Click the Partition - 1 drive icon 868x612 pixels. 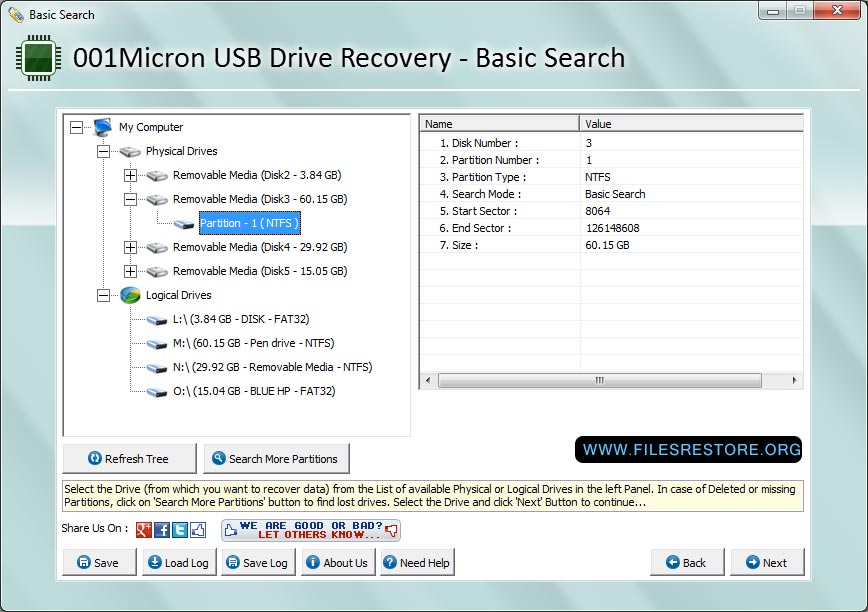pyautogui.click(x=184, y=224)
